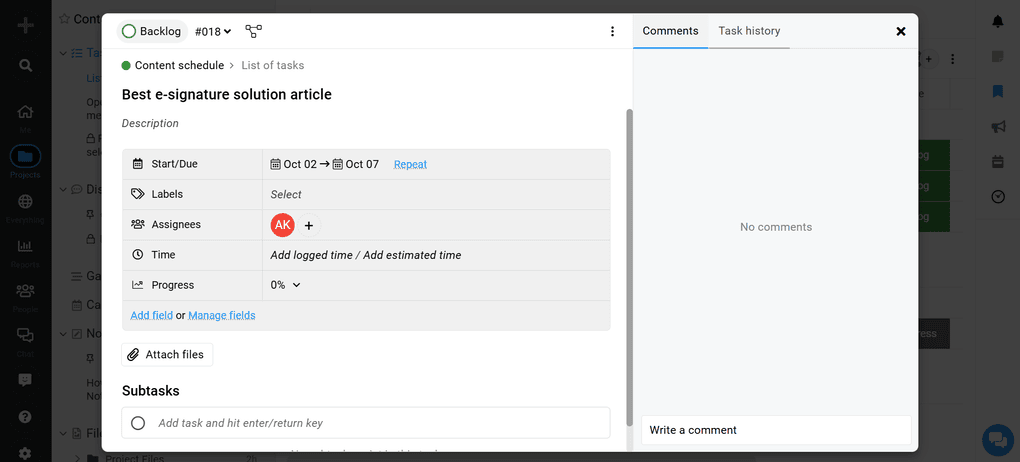Collapse the Files section in background sidebar
Screen dimensions: 1020x462
[x=63, y=433]
